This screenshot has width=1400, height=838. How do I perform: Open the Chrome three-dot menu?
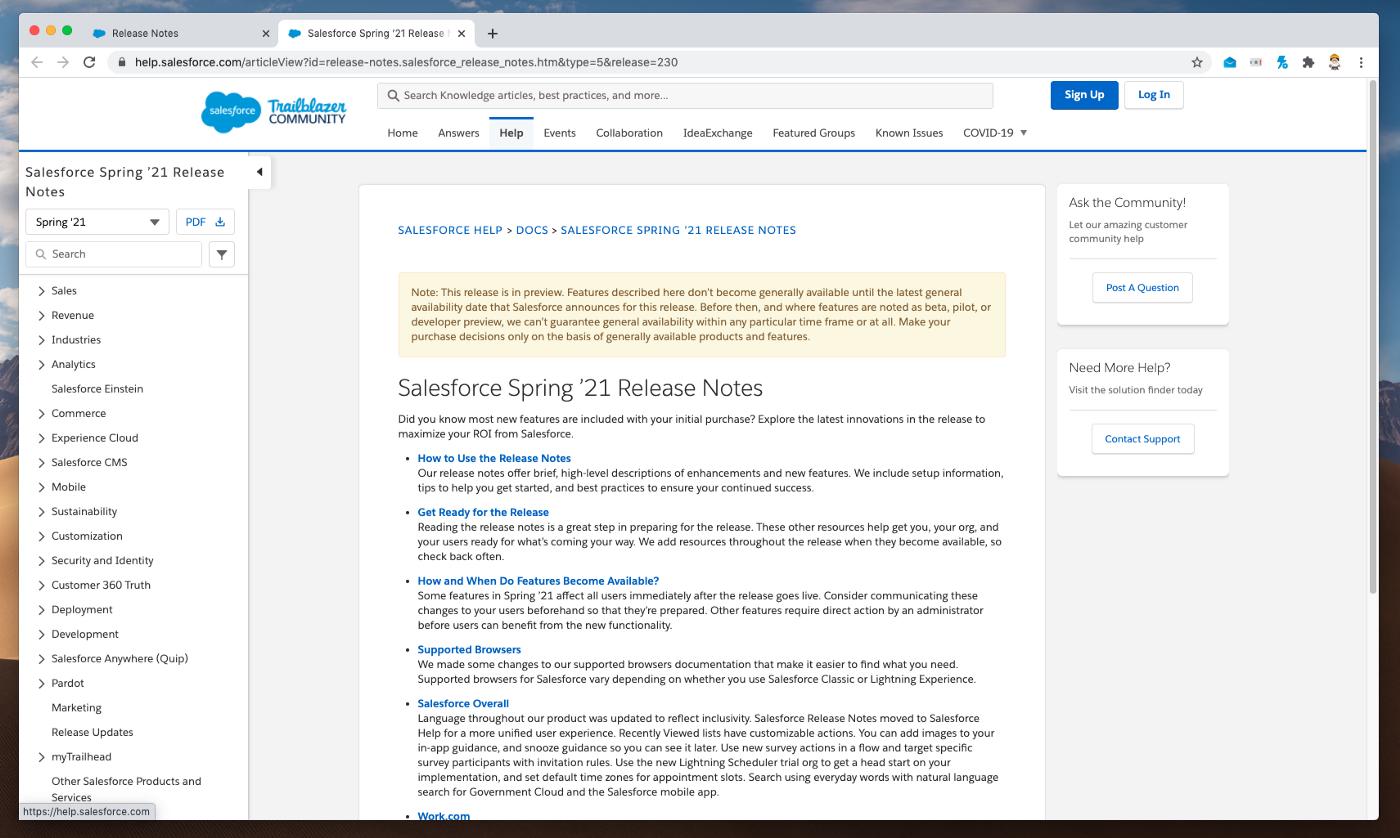tap(1361, 62)
